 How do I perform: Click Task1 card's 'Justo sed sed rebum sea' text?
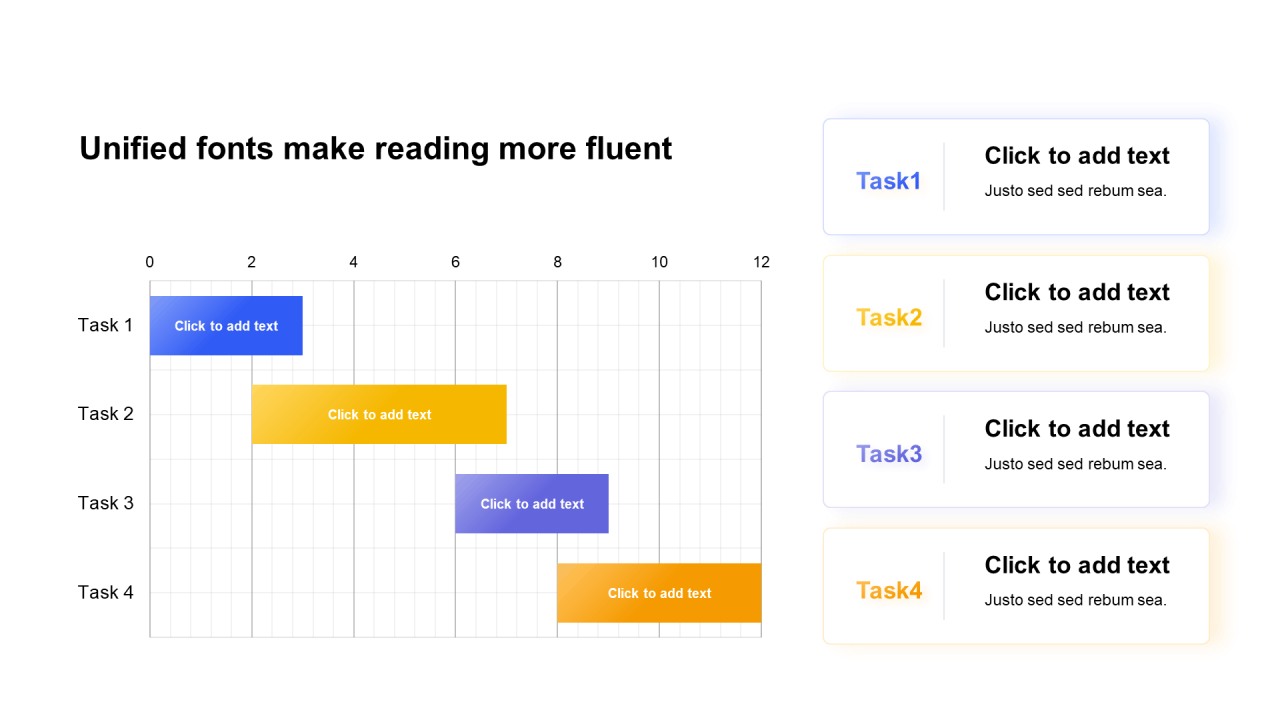coord(1075,191)
